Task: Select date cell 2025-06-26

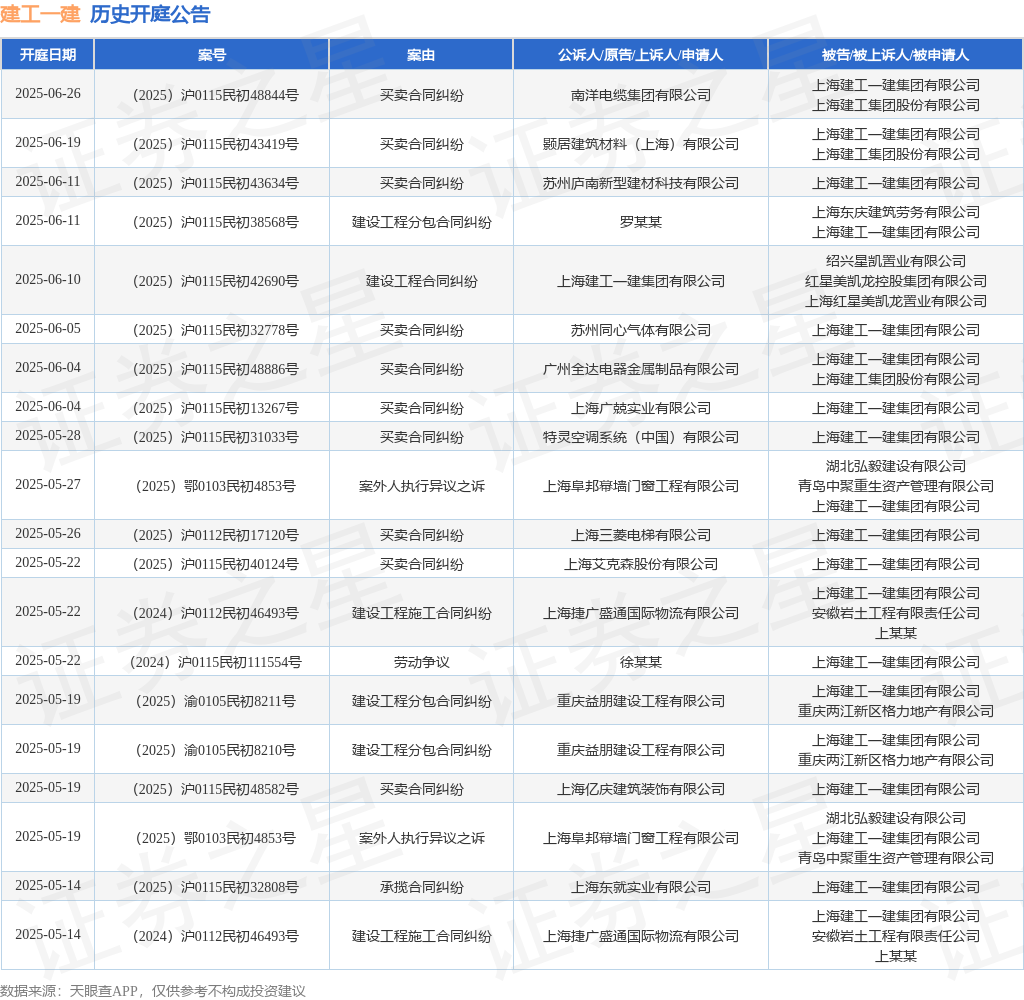Action: tap(48, 93)
